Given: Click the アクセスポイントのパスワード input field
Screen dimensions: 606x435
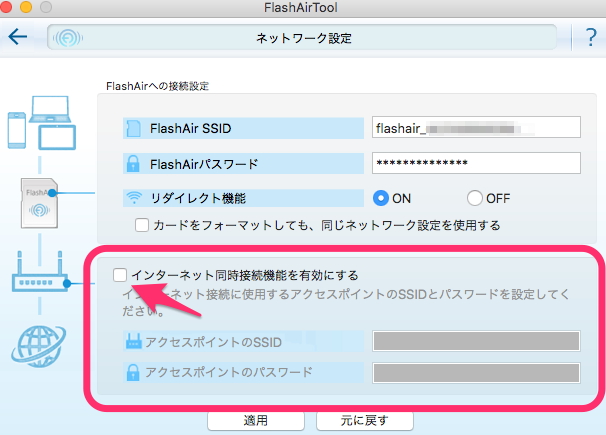Looking at the screenshot, I should [476, 373].
